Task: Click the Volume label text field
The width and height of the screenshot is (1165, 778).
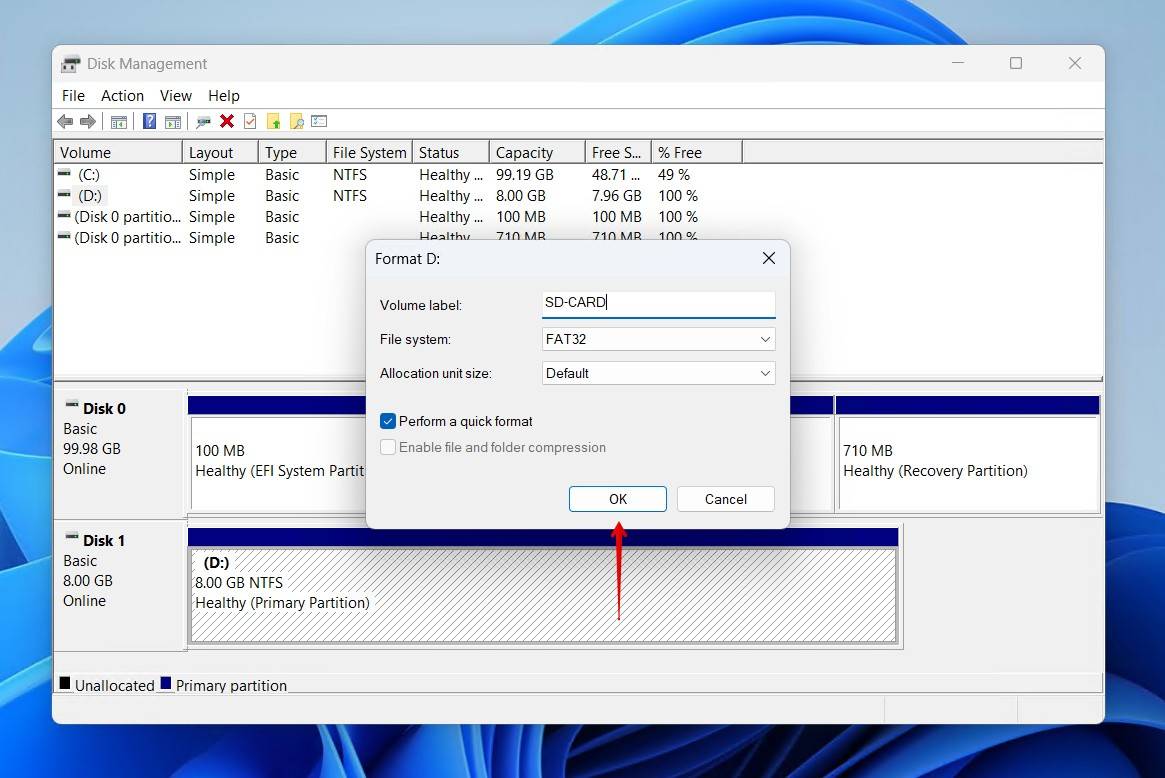Action: (658, 303)
